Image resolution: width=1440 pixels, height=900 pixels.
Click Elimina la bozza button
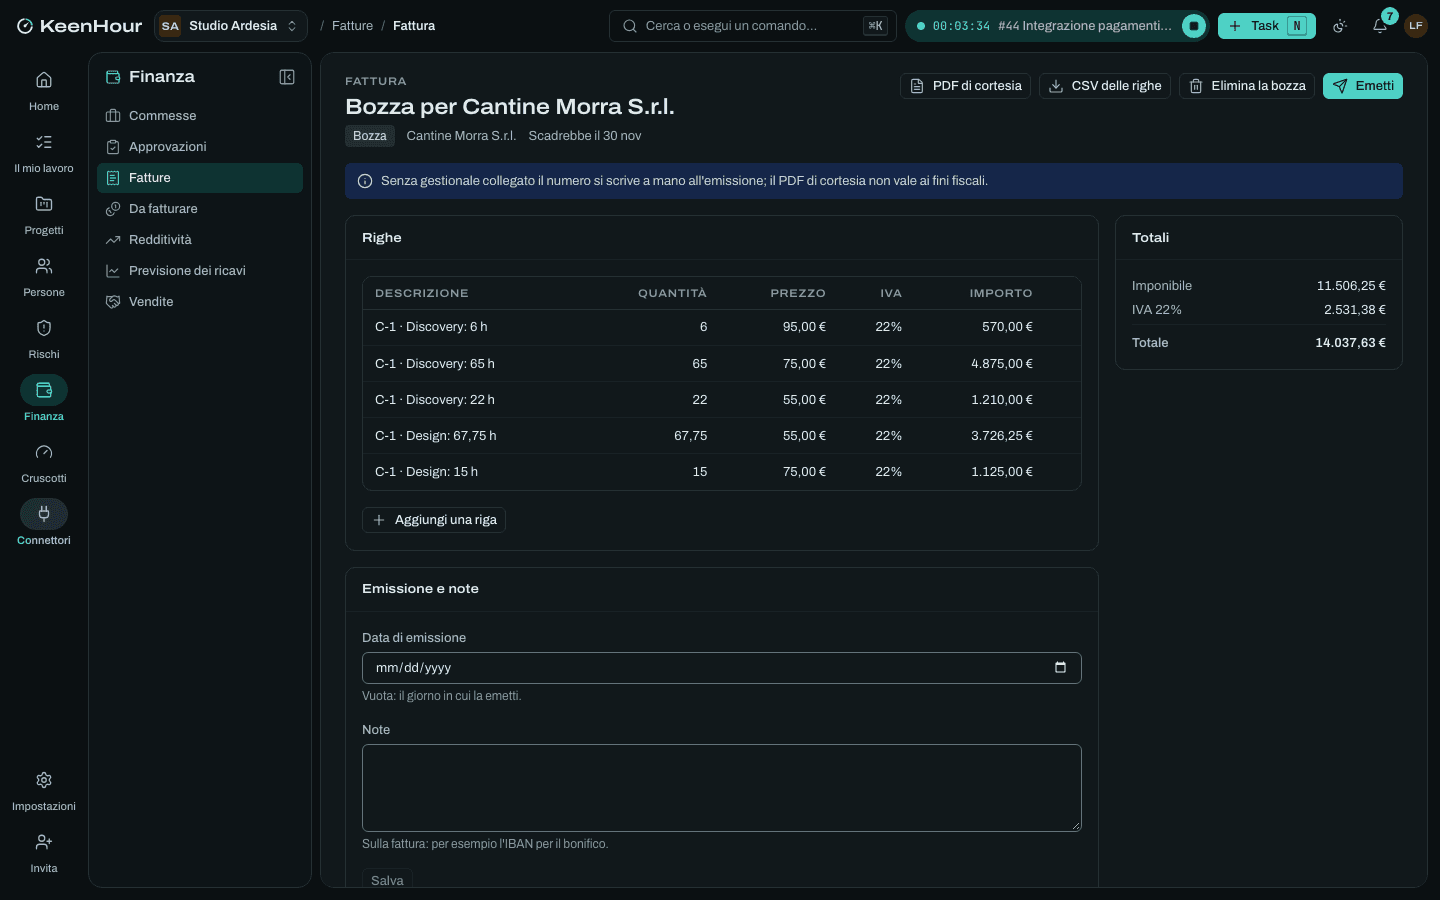1247,86
